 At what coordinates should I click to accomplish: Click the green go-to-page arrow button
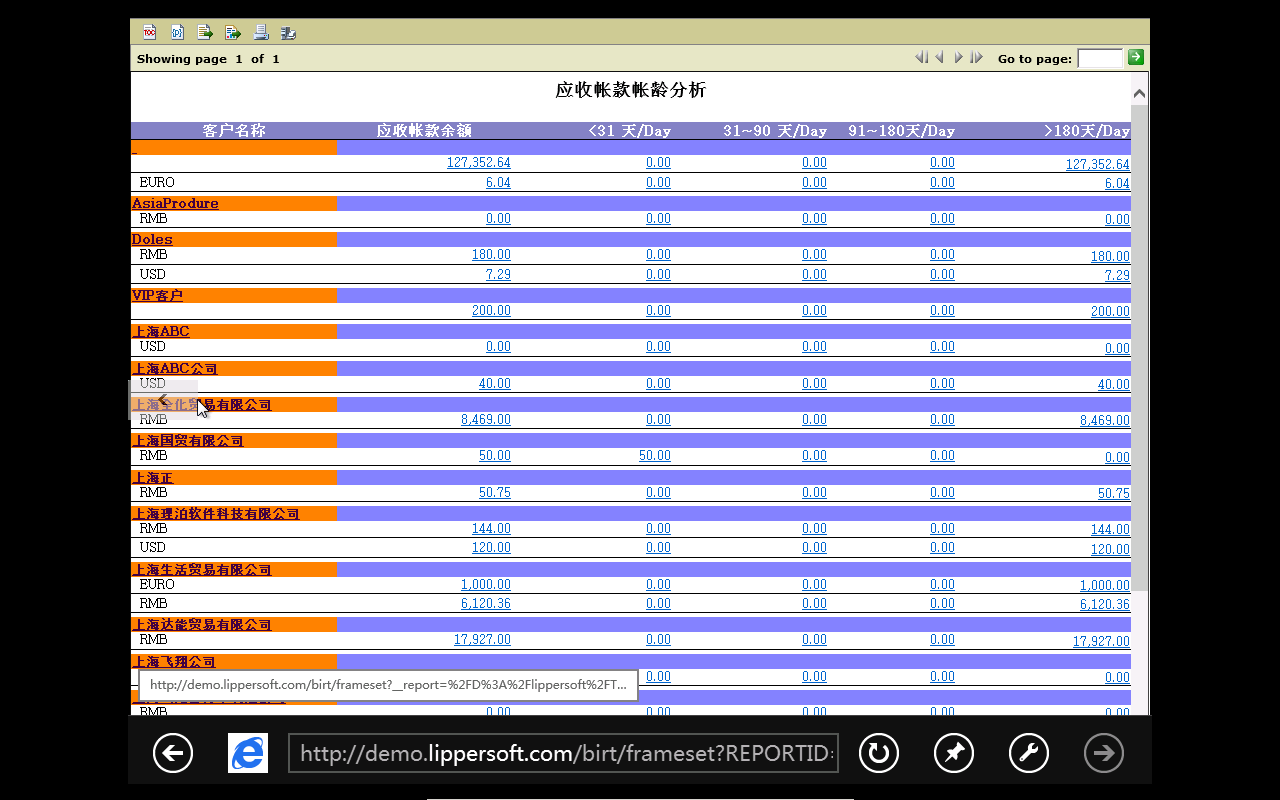pyautogui.click(x=1135, y=57)
